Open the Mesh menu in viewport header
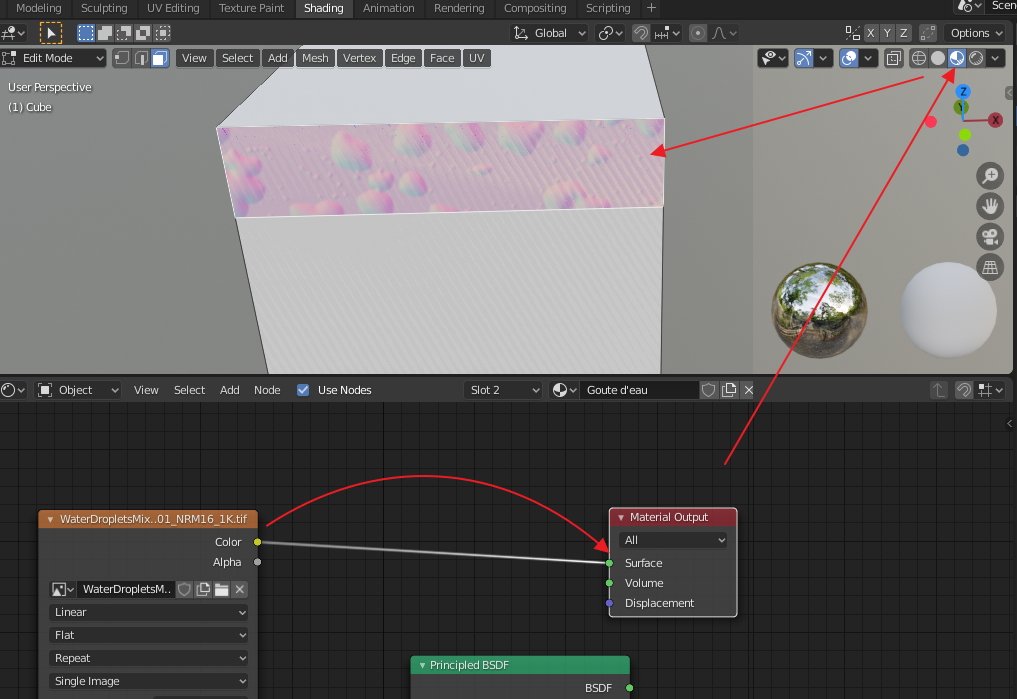1017x699 pixels. pos(315,58)
